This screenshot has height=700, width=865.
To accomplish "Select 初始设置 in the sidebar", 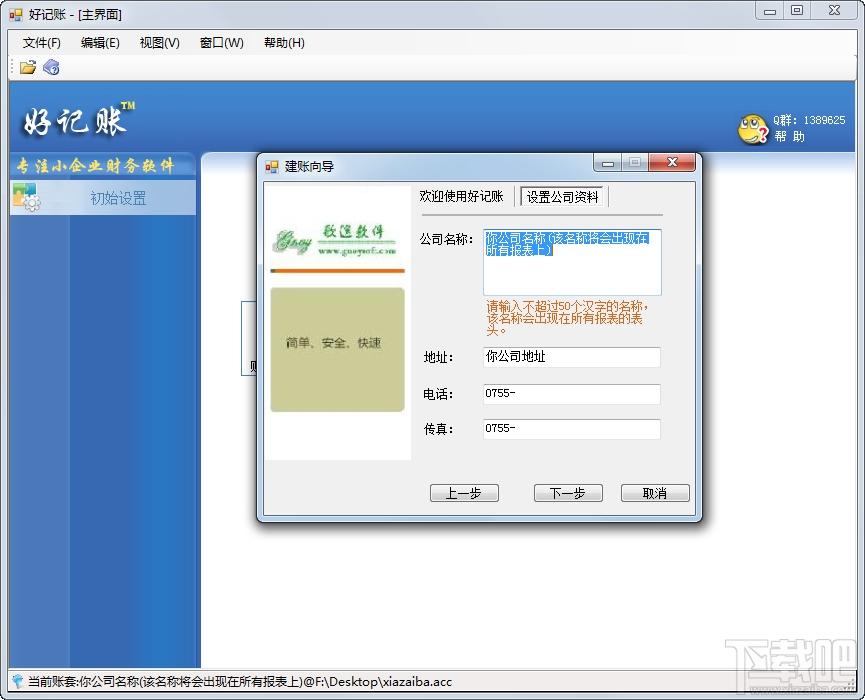I will (103, 197).
